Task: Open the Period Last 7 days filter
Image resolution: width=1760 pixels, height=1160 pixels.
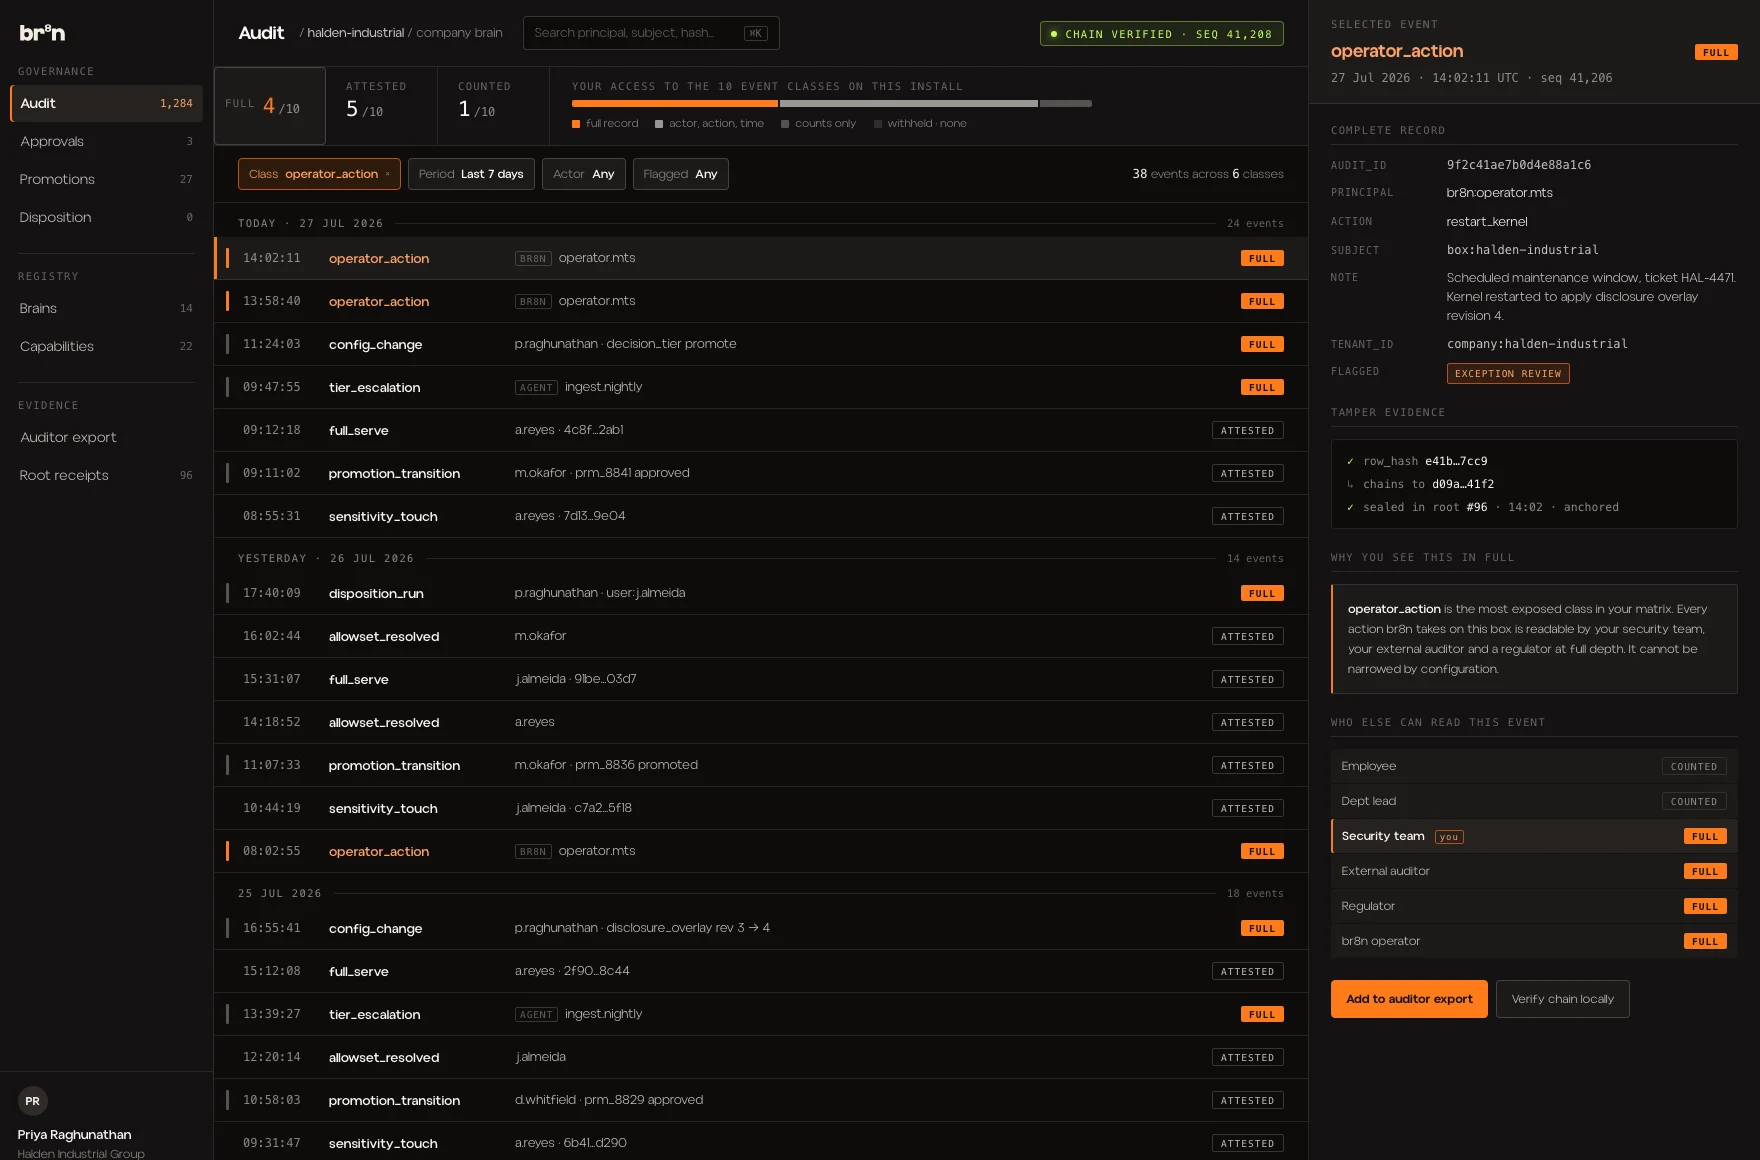Action: [x=471, y=174]
